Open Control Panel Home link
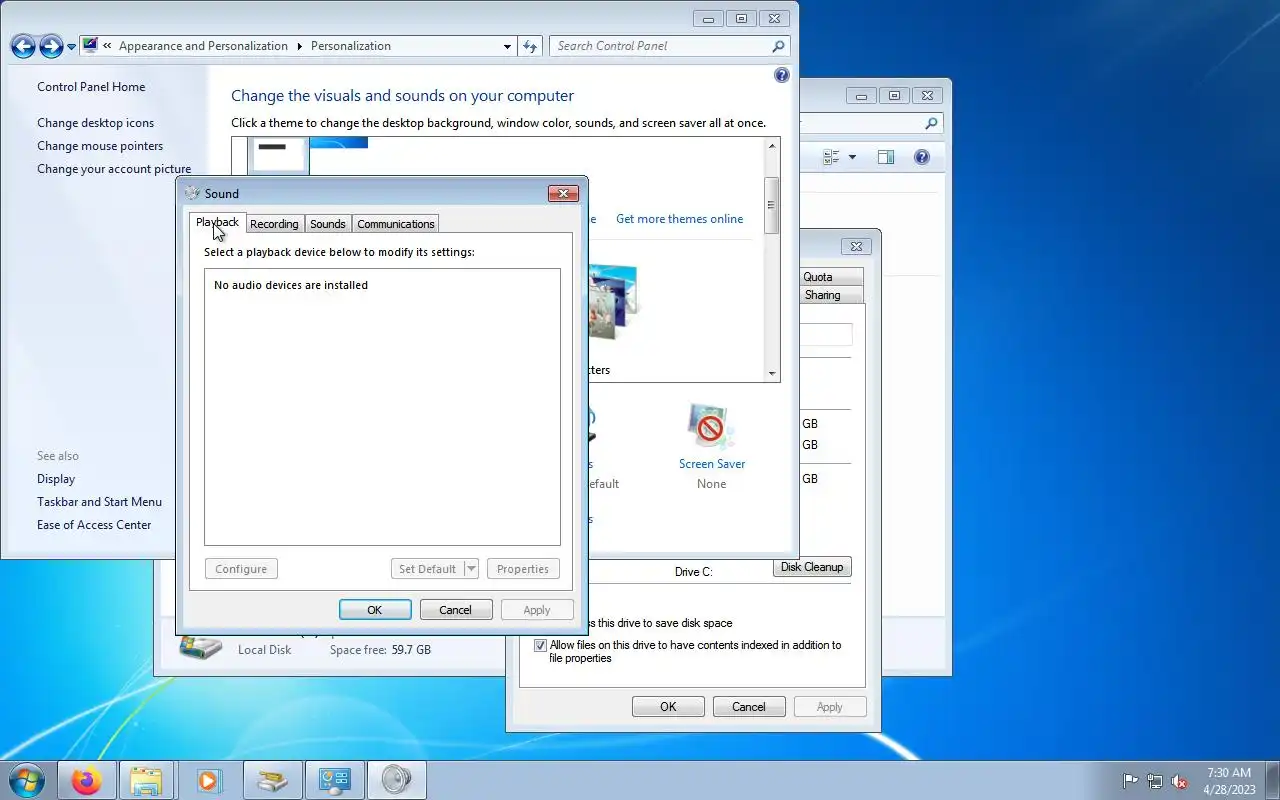This screenshot has height=800, width=1280. (91, 87)
